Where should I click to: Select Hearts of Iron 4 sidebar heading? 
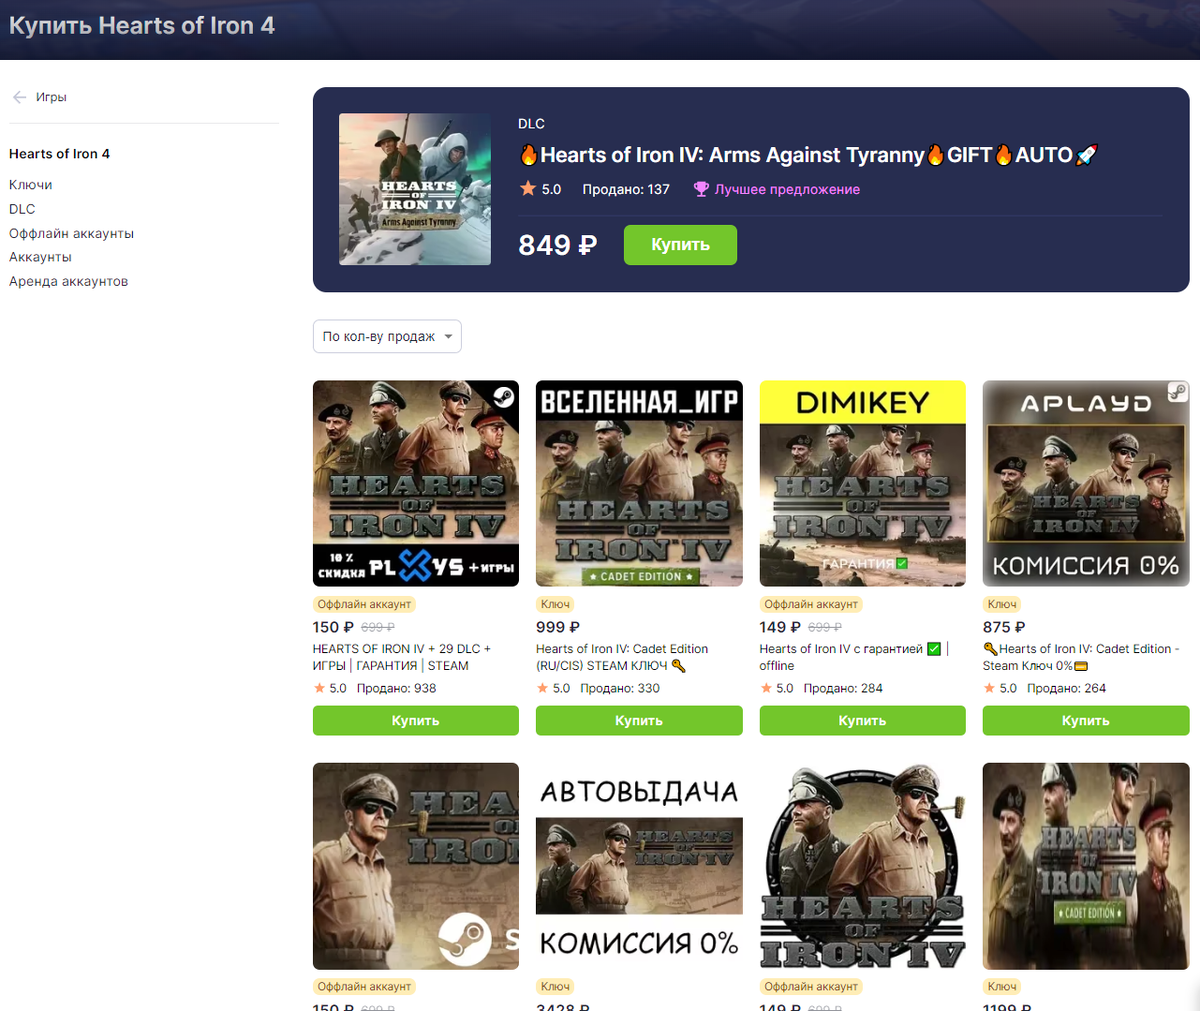coord(59,154)
